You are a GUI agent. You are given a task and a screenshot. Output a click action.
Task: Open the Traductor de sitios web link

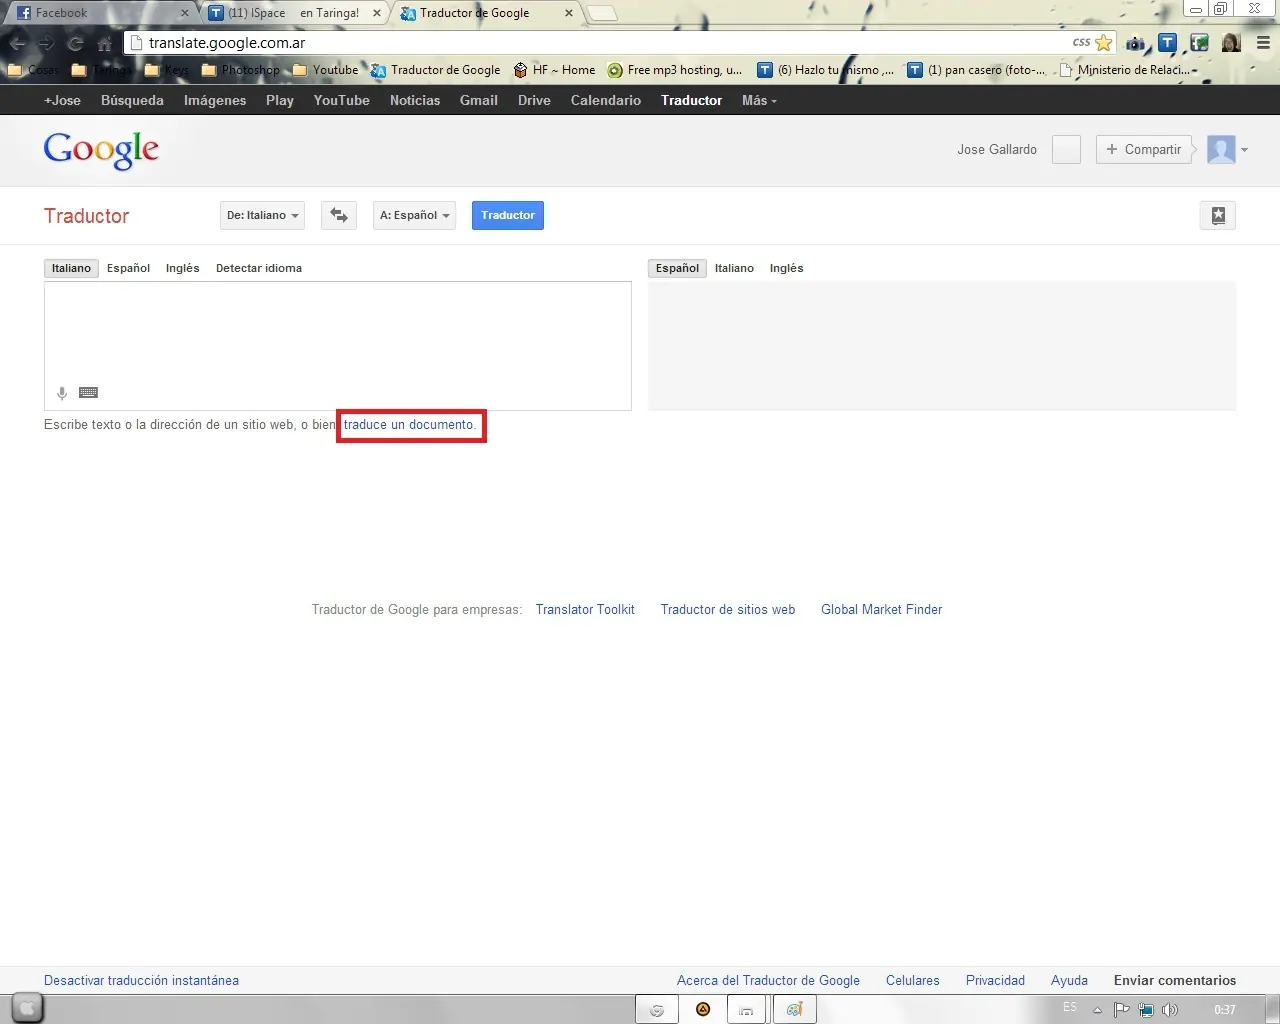tap(728, 610)
